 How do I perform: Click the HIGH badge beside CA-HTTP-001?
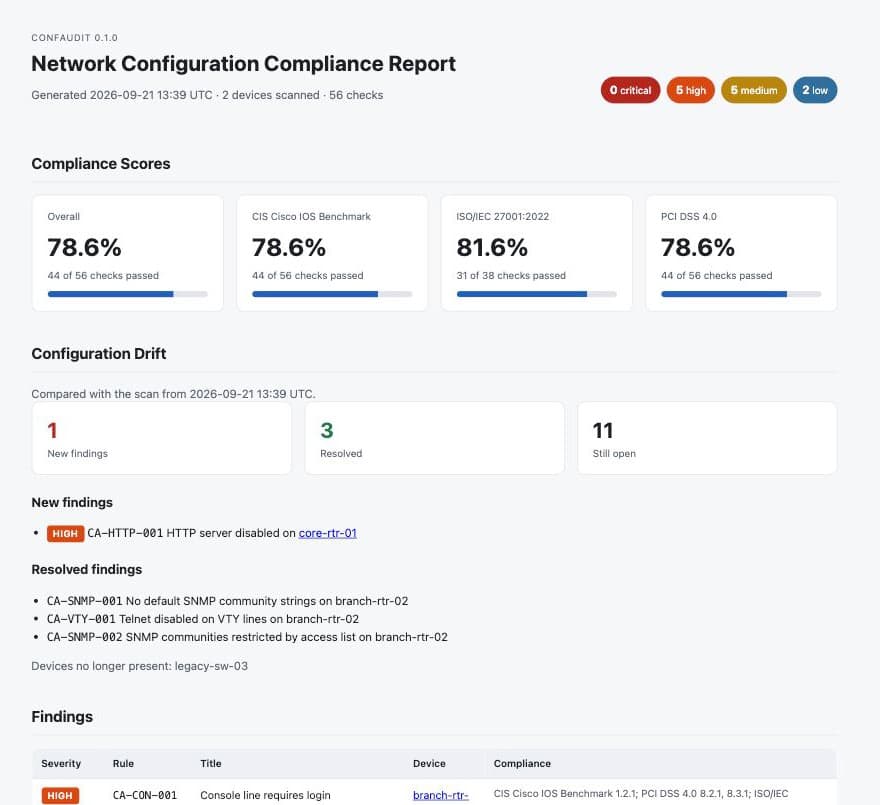click(66, 533)
